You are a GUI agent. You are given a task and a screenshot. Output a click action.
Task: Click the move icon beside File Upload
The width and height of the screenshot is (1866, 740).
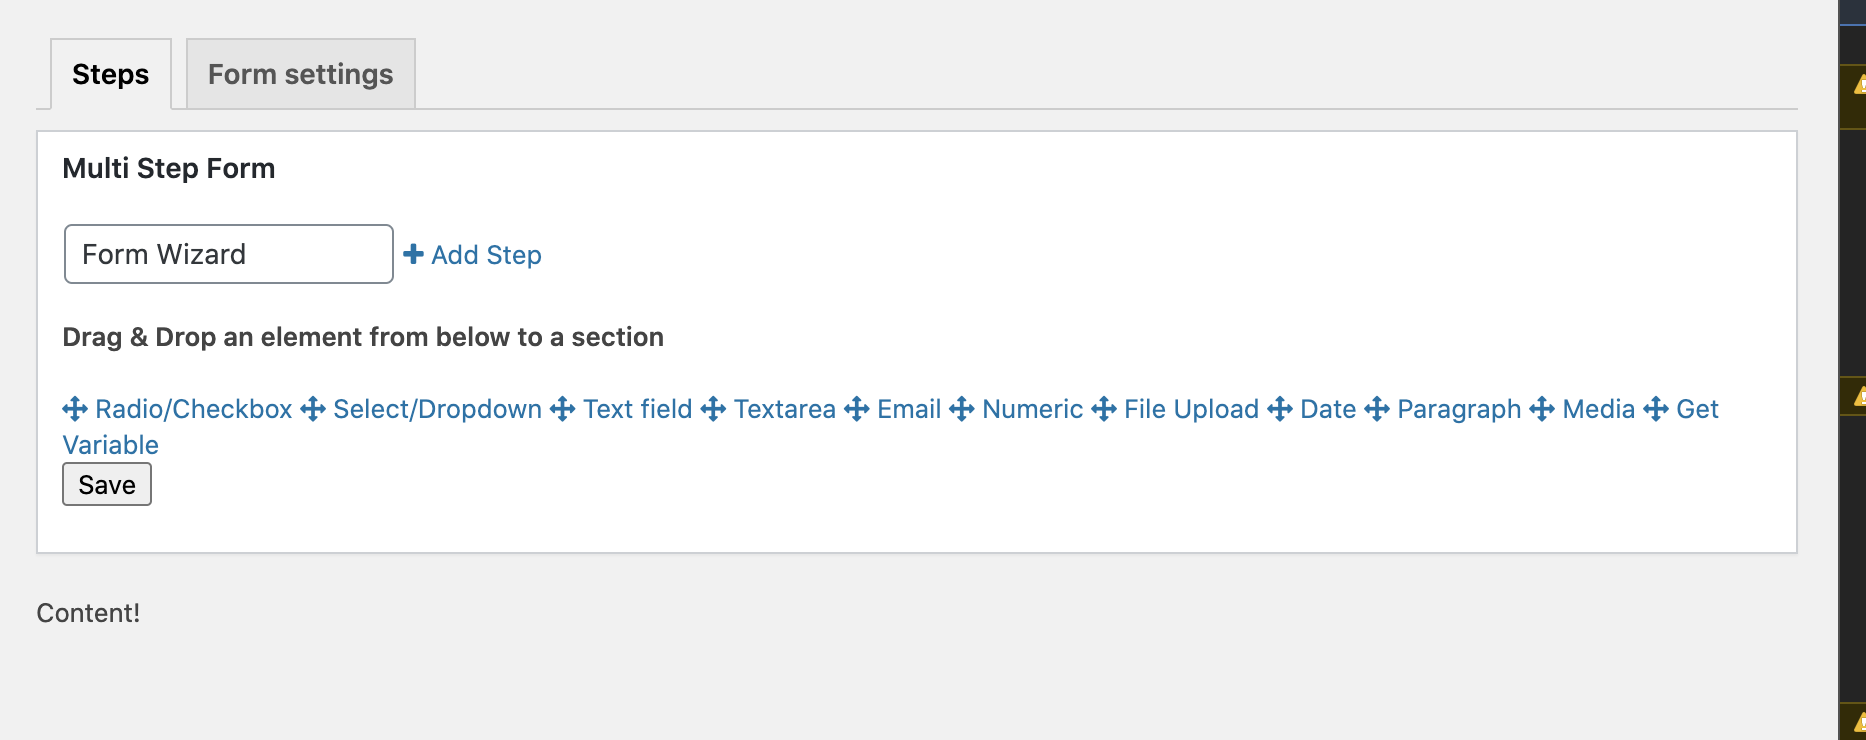1104,409
